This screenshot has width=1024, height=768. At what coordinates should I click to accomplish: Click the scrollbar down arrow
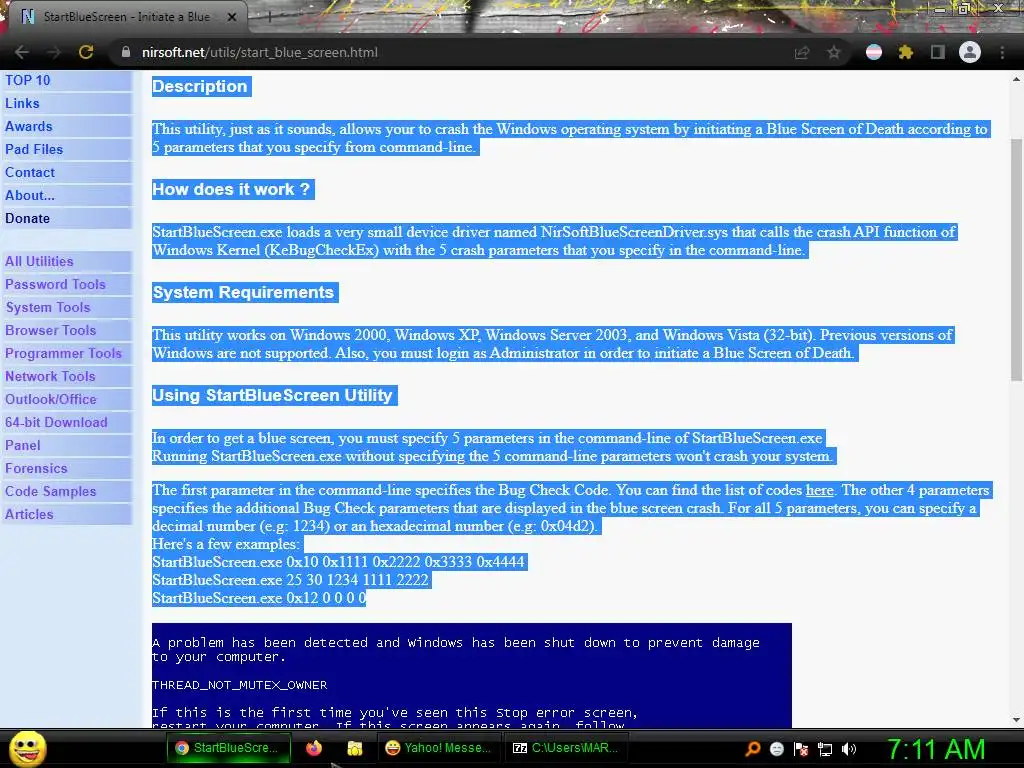[x=1016, y=720]
